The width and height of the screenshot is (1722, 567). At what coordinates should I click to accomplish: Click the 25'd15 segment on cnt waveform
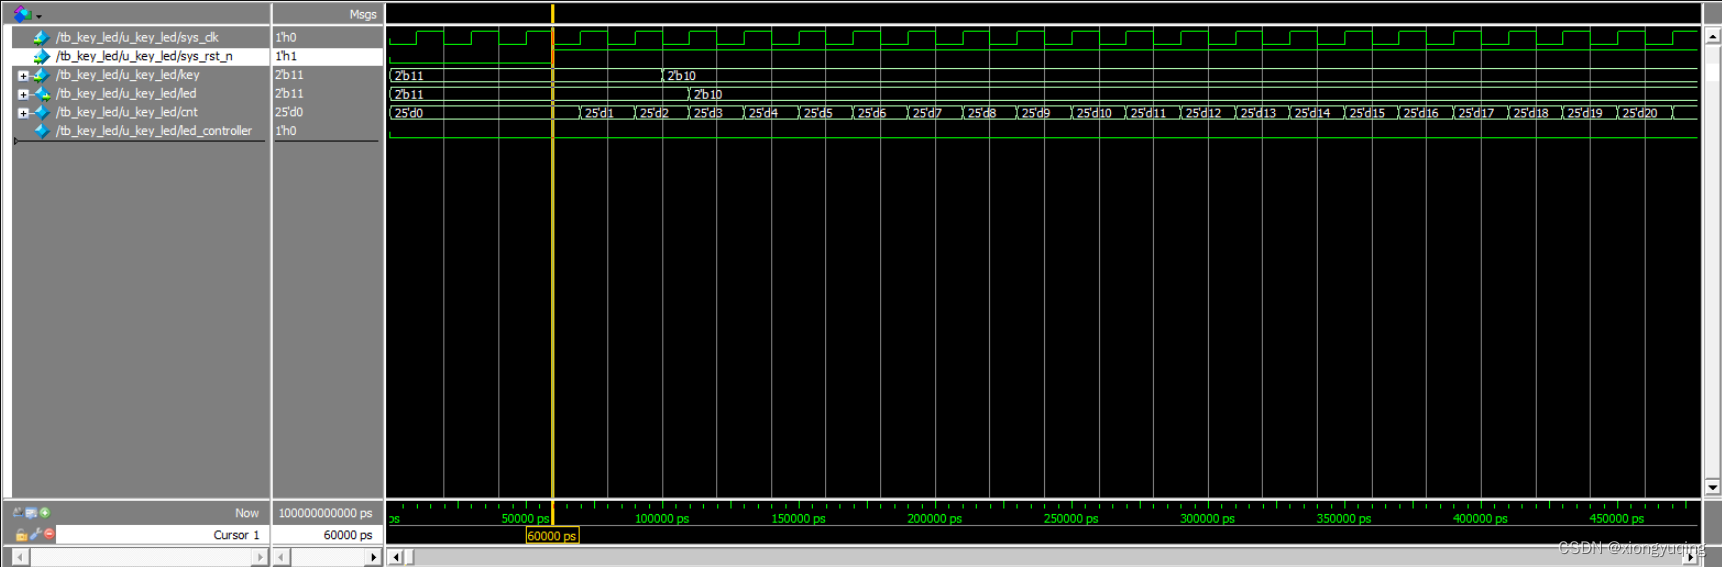pyautogui.click(x=1371, y=113)
